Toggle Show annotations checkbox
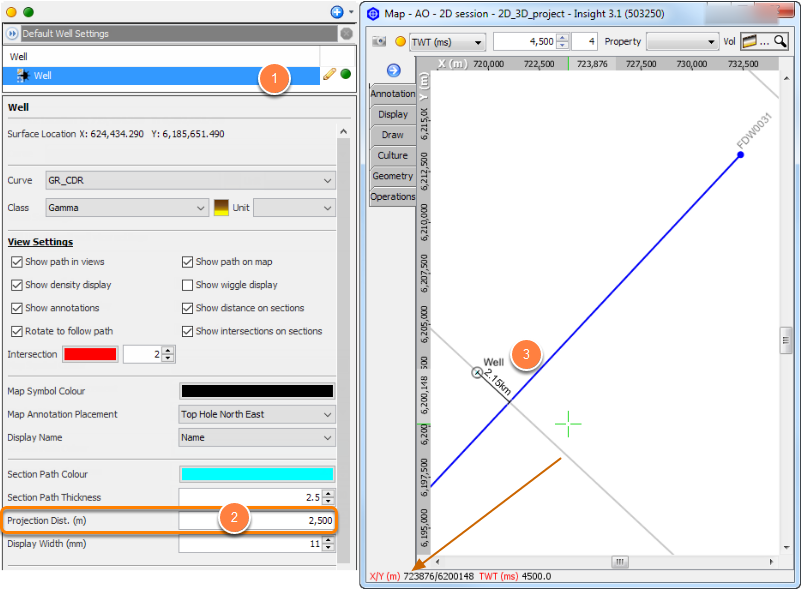The image size is (801, 589). click(x=17, y=308)
